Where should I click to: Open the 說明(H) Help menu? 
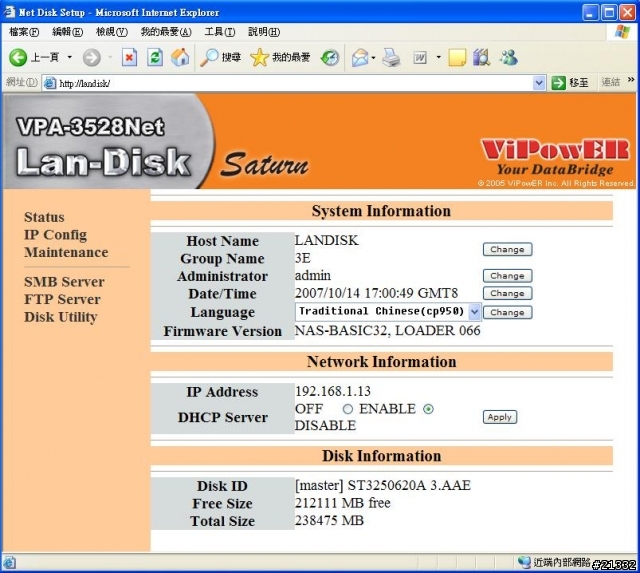(264, 32)
